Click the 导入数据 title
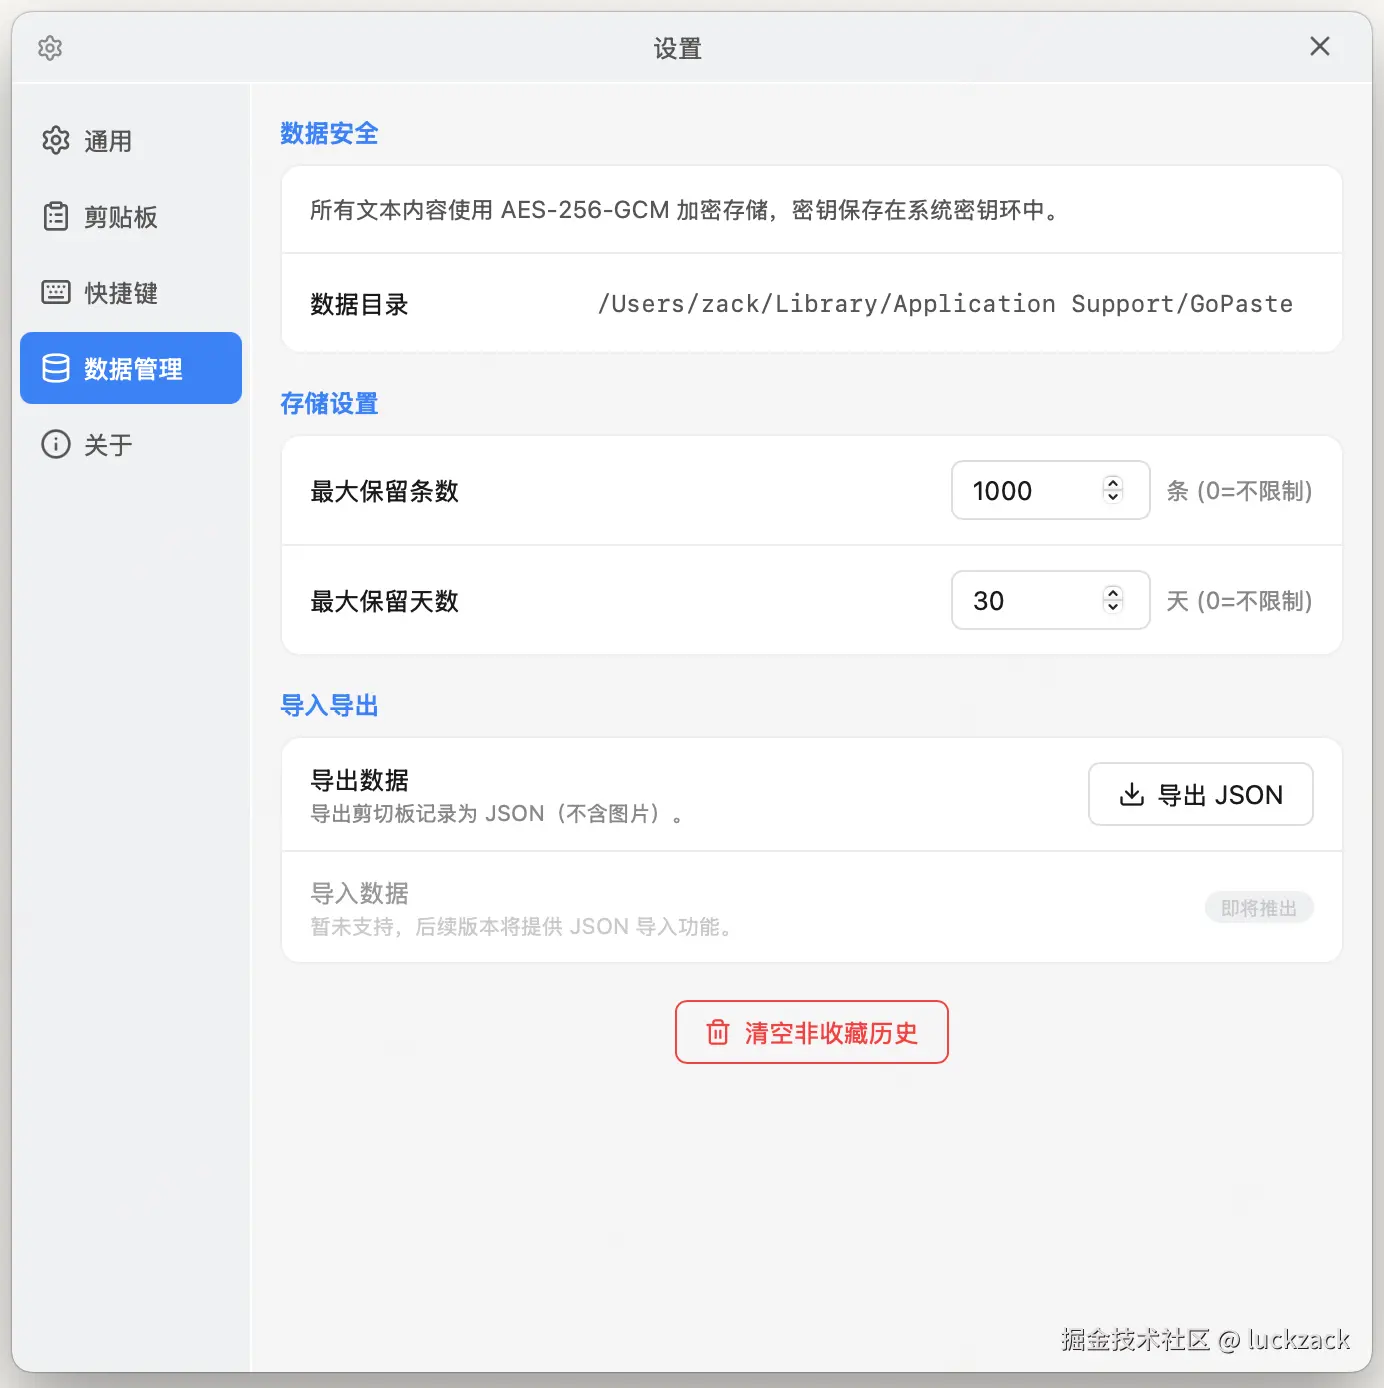This screenshot has height=1388, width=1384. [x=360, y=893]
